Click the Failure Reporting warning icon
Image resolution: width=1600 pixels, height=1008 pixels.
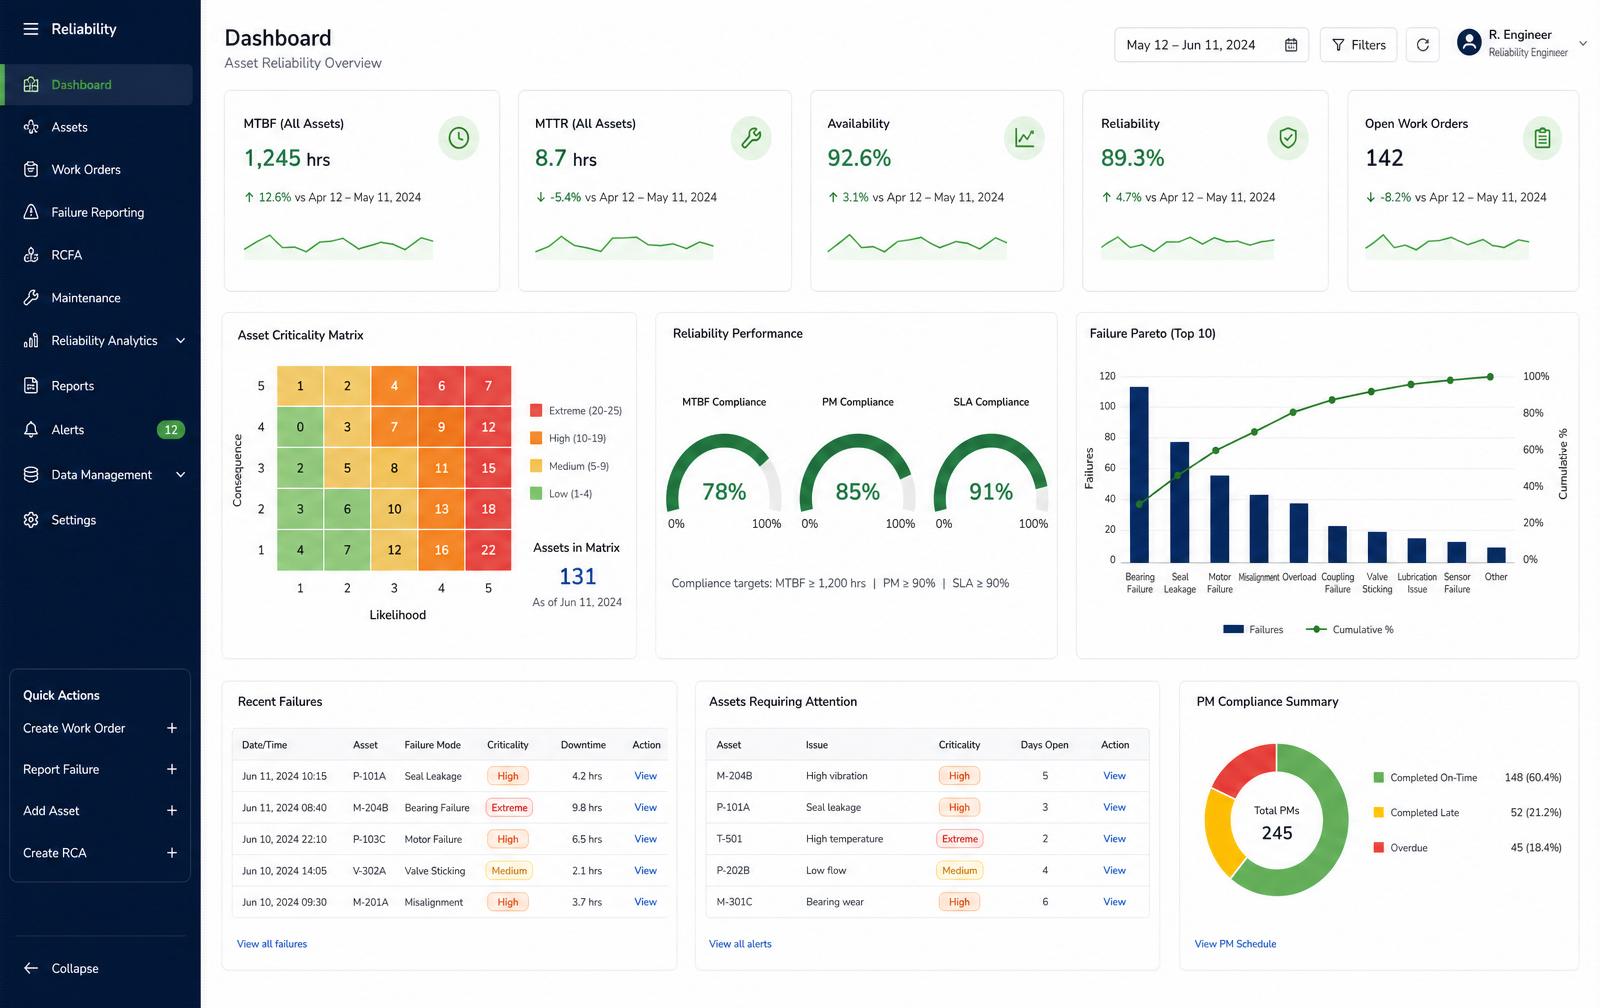click(31, 212)
